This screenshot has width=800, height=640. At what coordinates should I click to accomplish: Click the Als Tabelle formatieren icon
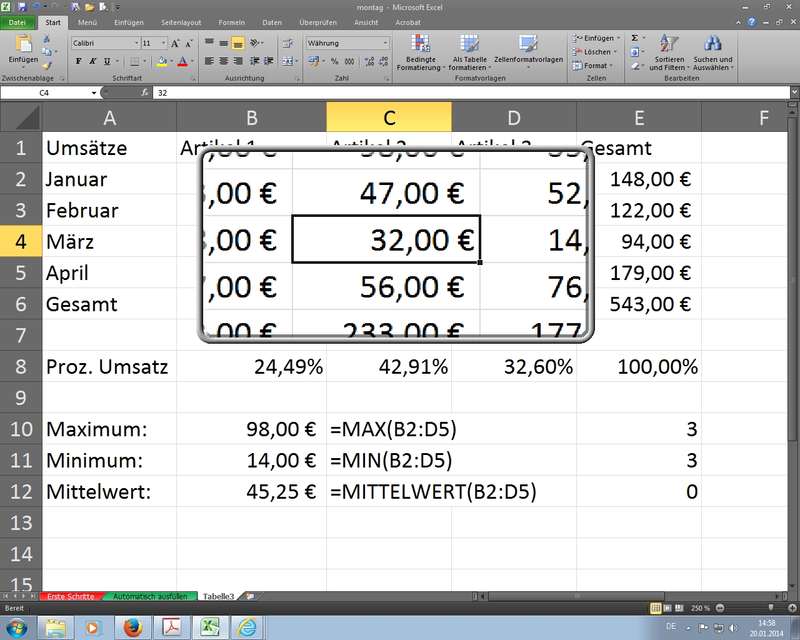(x=469, y=46)
